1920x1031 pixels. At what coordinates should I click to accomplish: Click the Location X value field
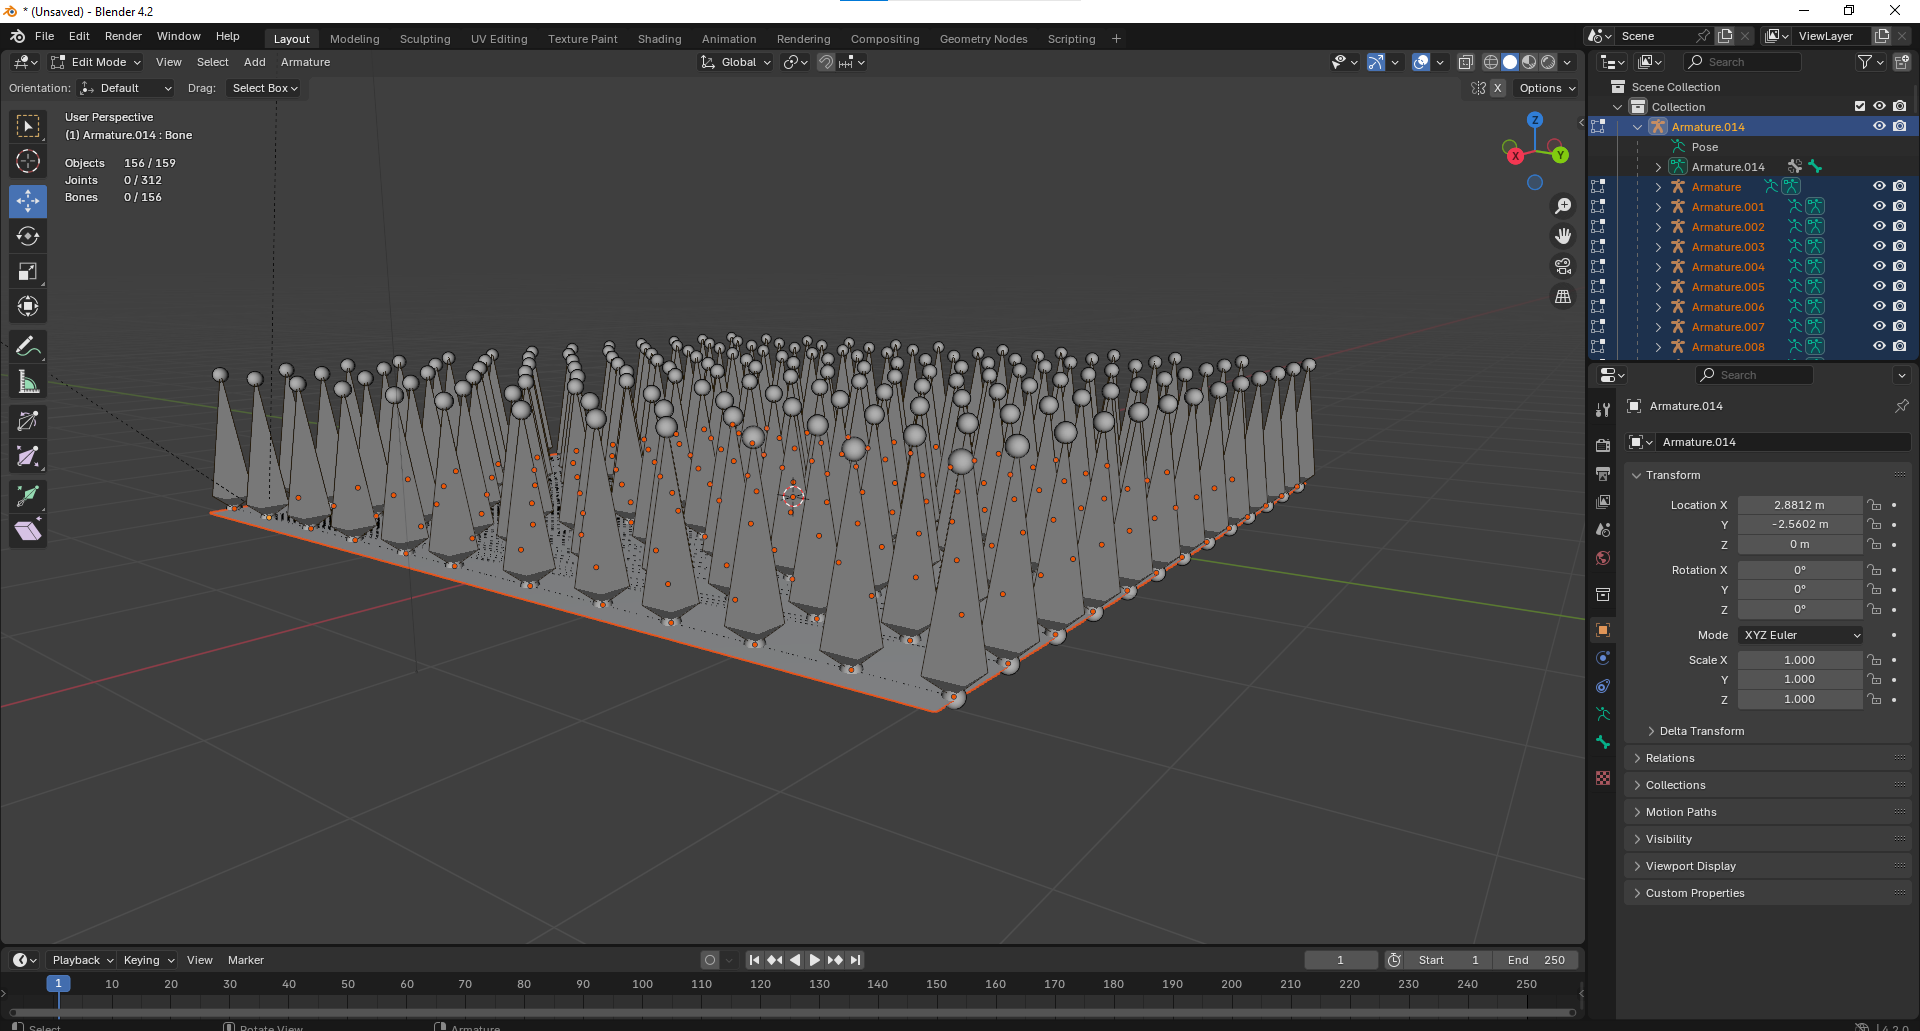point(1798,505)
